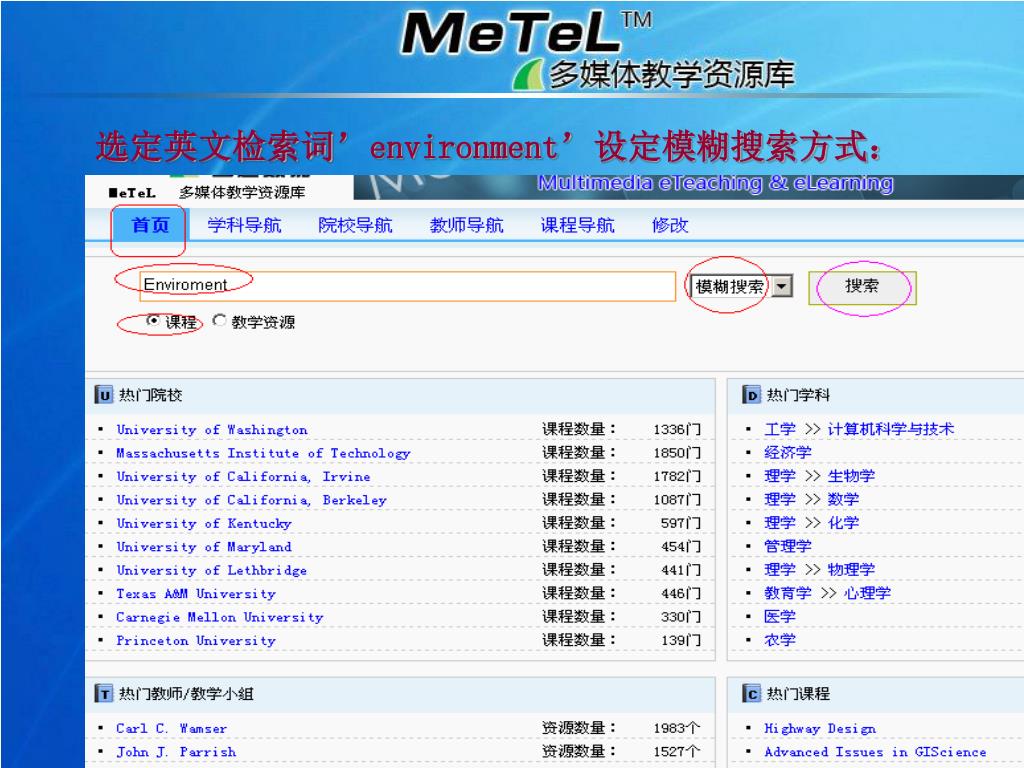
Task: Click the C icon beside 热门课程
Action: (751, 694)
